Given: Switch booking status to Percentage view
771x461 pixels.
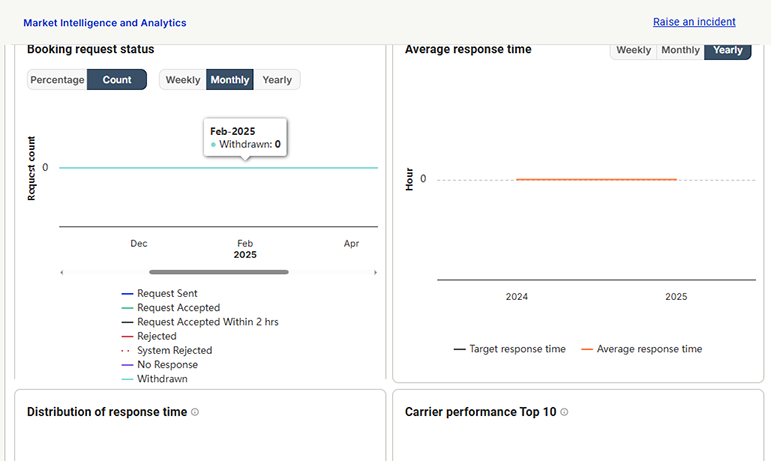Looking at the screenshot, I should point(57,80).
